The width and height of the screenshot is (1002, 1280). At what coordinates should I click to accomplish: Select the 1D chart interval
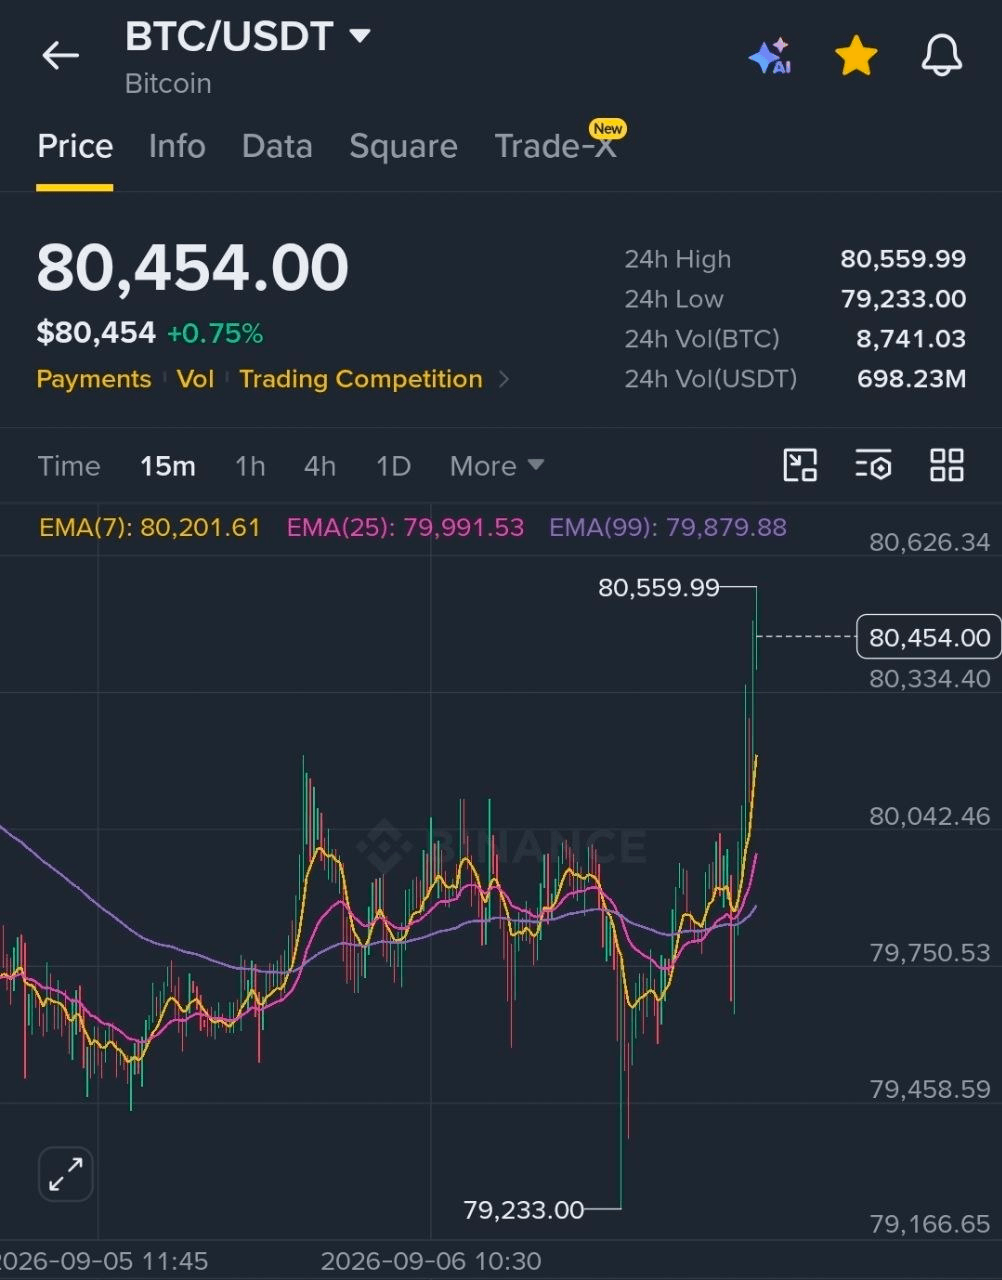393,466
